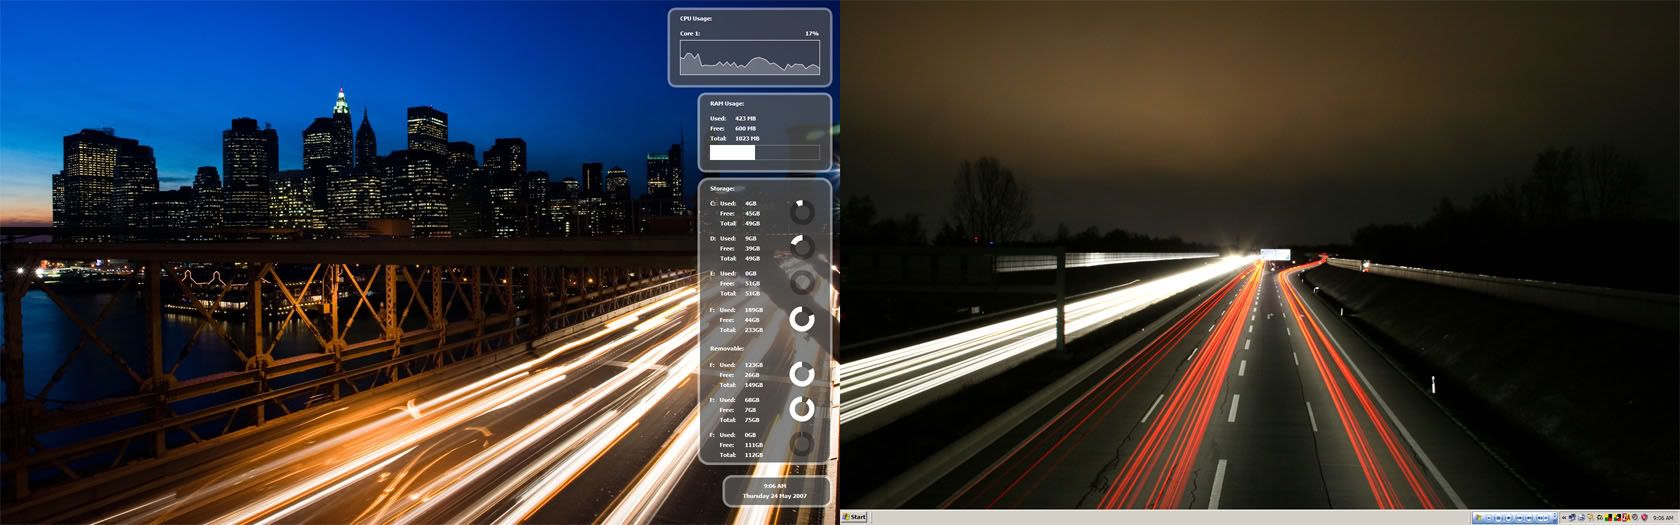The image size is (1680, 525).
Task: Click the 149GB removable drive usage ring
Action: (x=802, y=374)
